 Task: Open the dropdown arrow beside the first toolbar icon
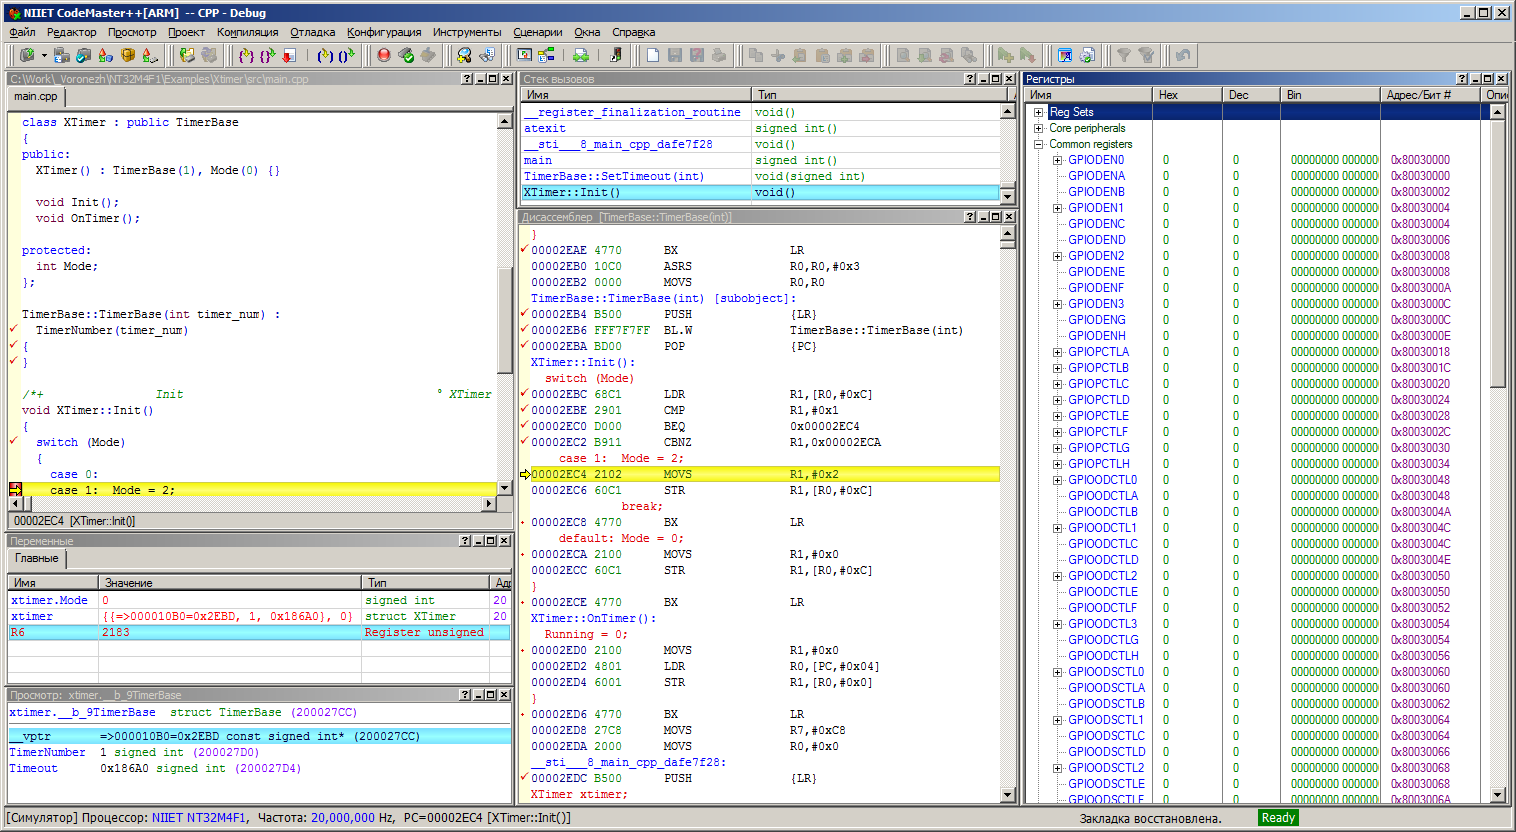point(43,56)
